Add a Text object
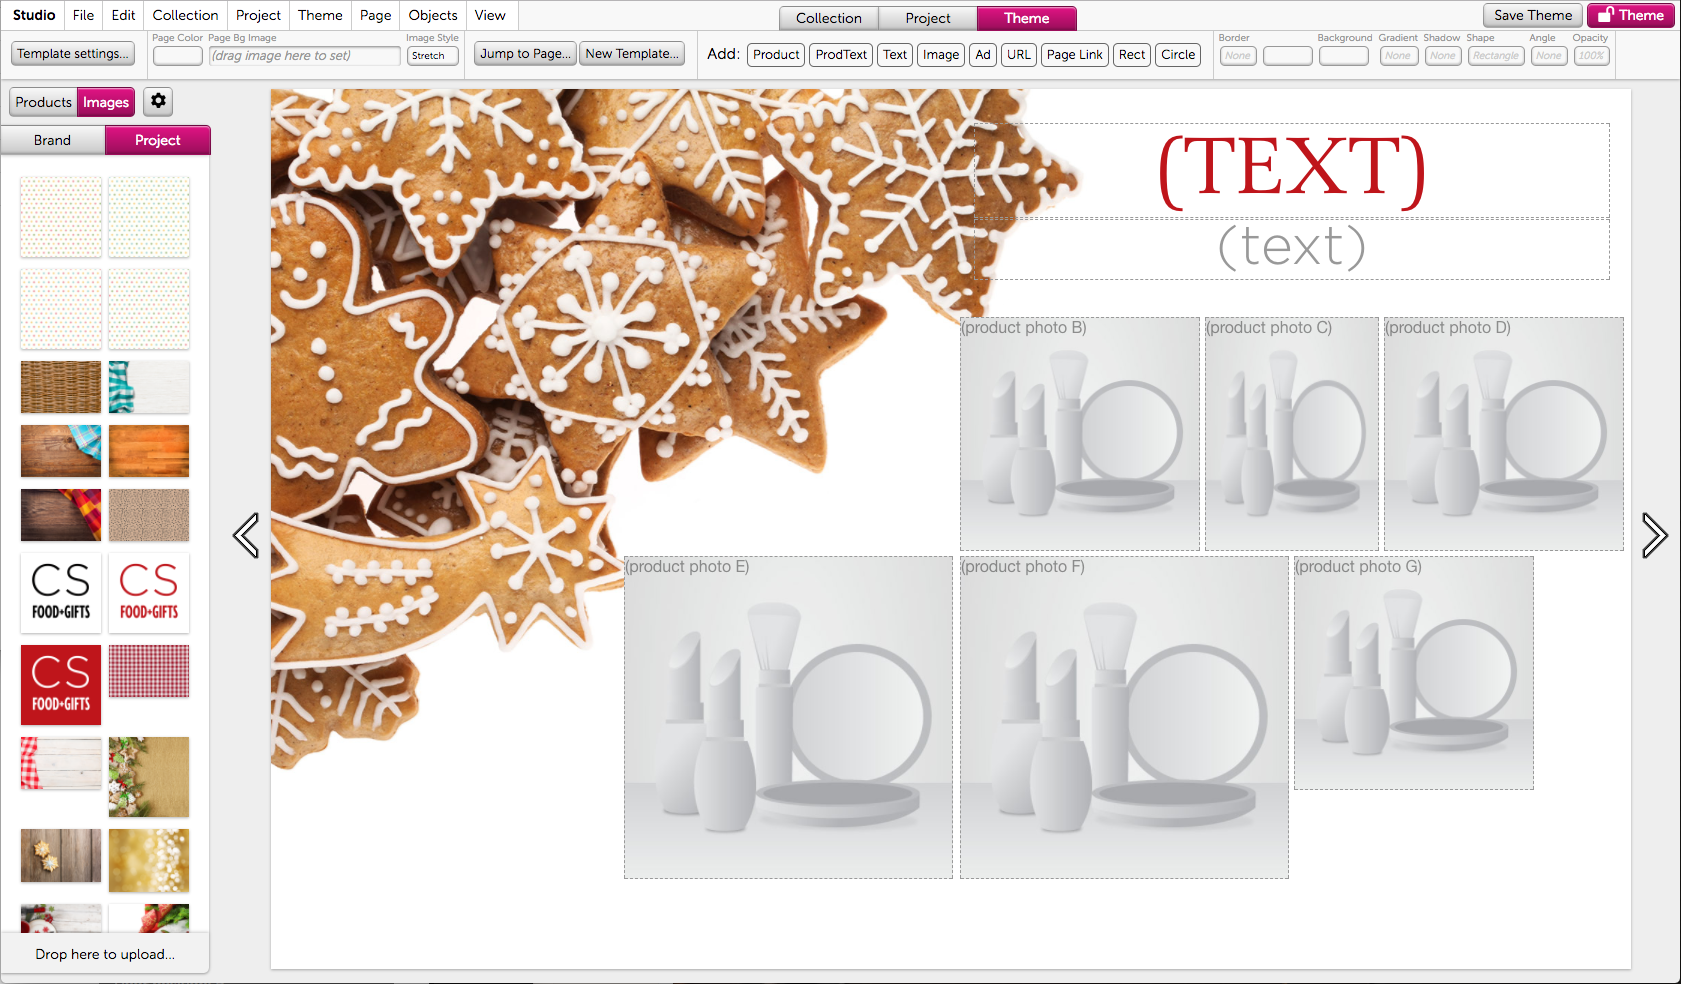 pos(895,55)
